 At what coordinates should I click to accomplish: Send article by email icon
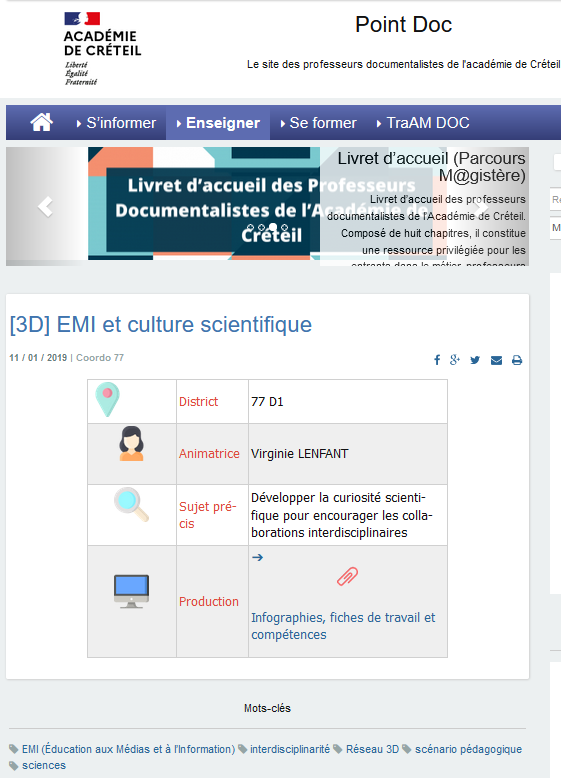pos(496,360)
